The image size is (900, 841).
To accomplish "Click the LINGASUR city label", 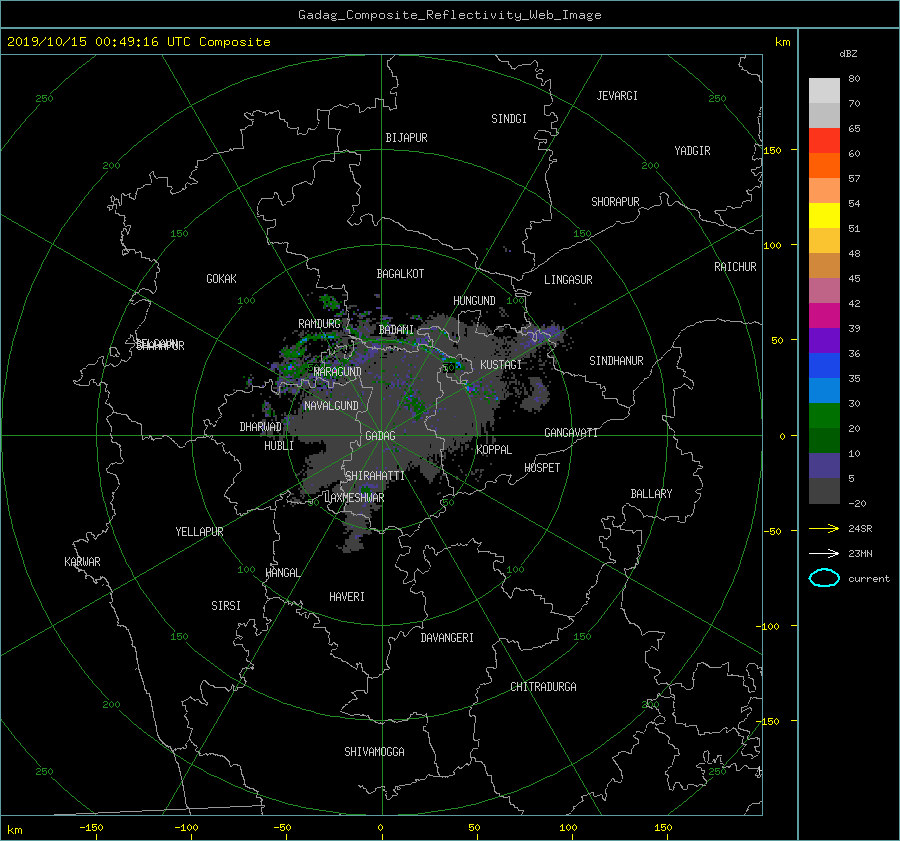I will tap(568, 280).
